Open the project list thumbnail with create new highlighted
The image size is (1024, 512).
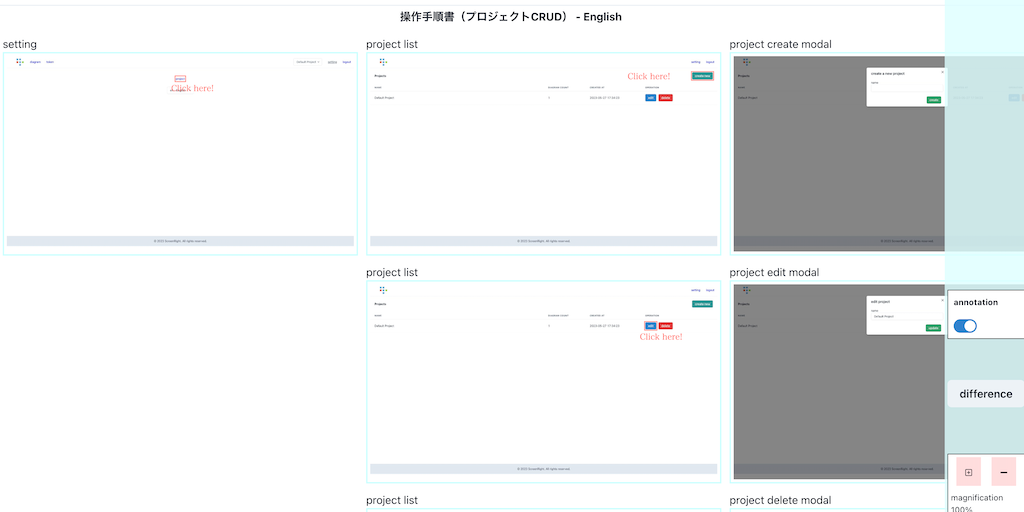(x=543, y=153)
